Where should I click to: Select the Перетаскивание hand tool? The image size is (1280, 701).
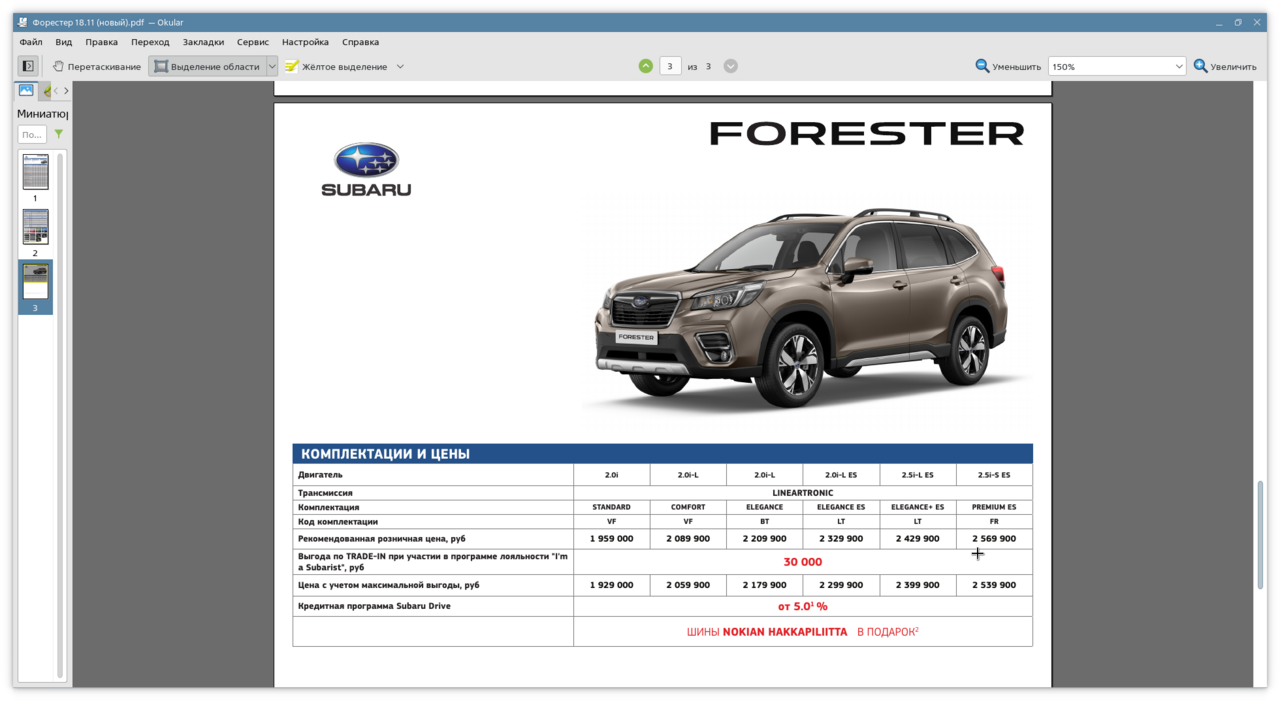click(96, 67)
